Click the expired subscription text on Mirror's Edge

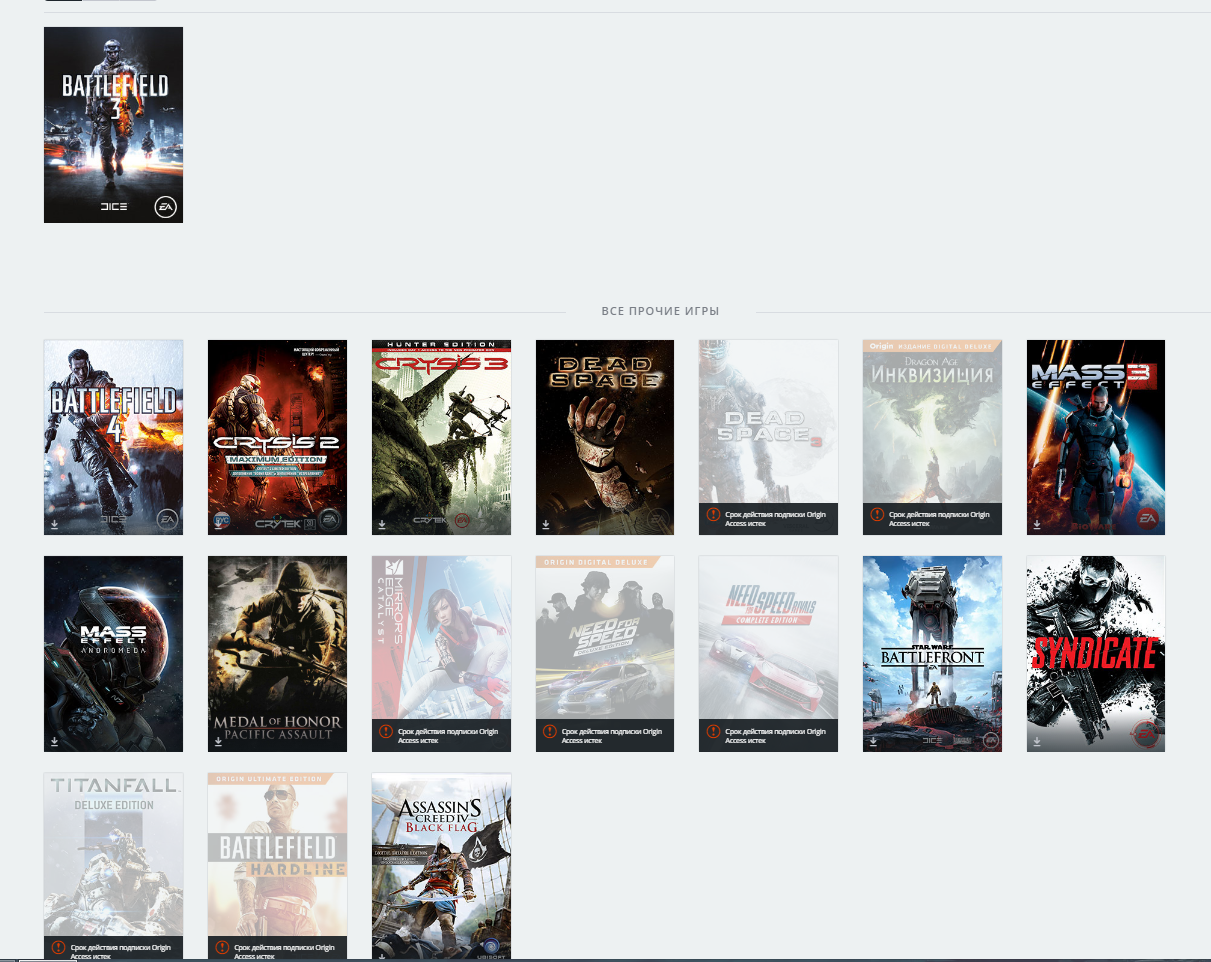[448, 736]
